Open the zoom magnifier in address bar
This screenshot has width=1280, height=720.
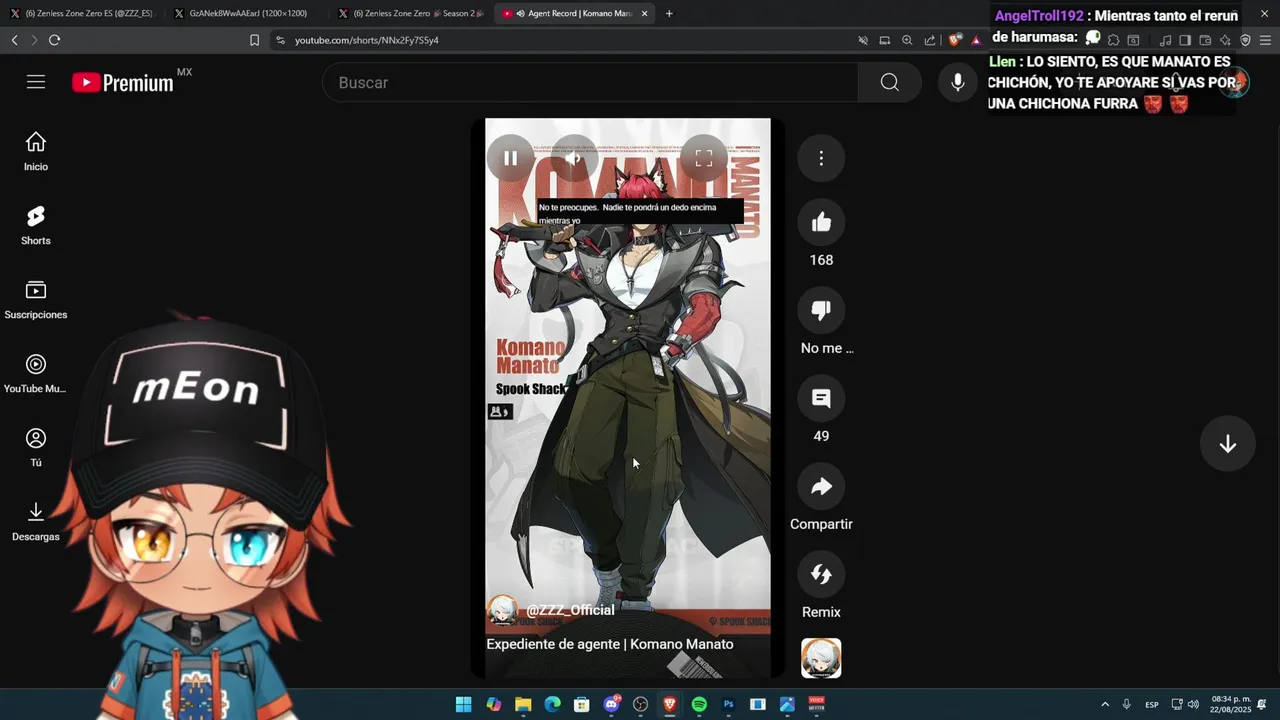pyautogui.click(x=907, y=40)
